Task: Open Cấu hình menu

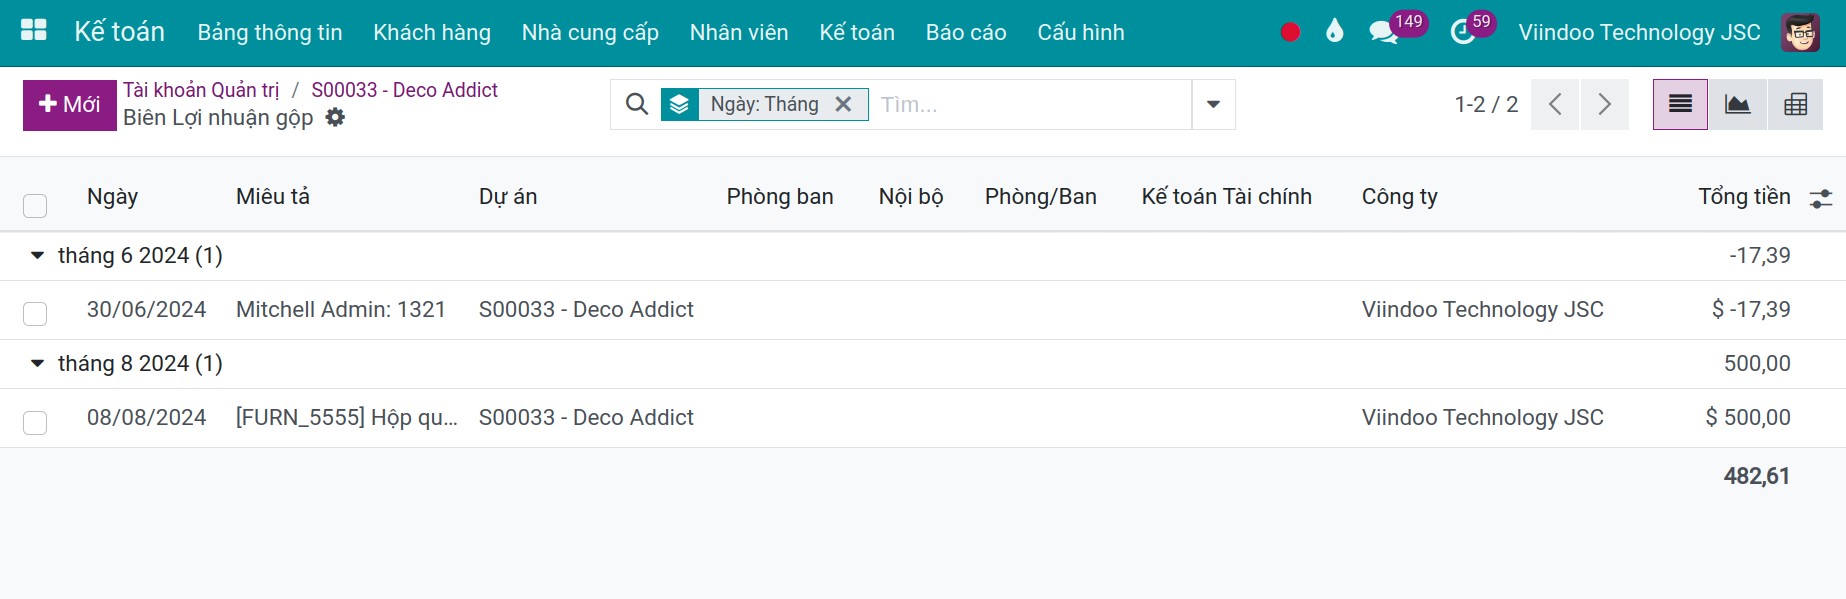Action: [x=1081, y=32]
